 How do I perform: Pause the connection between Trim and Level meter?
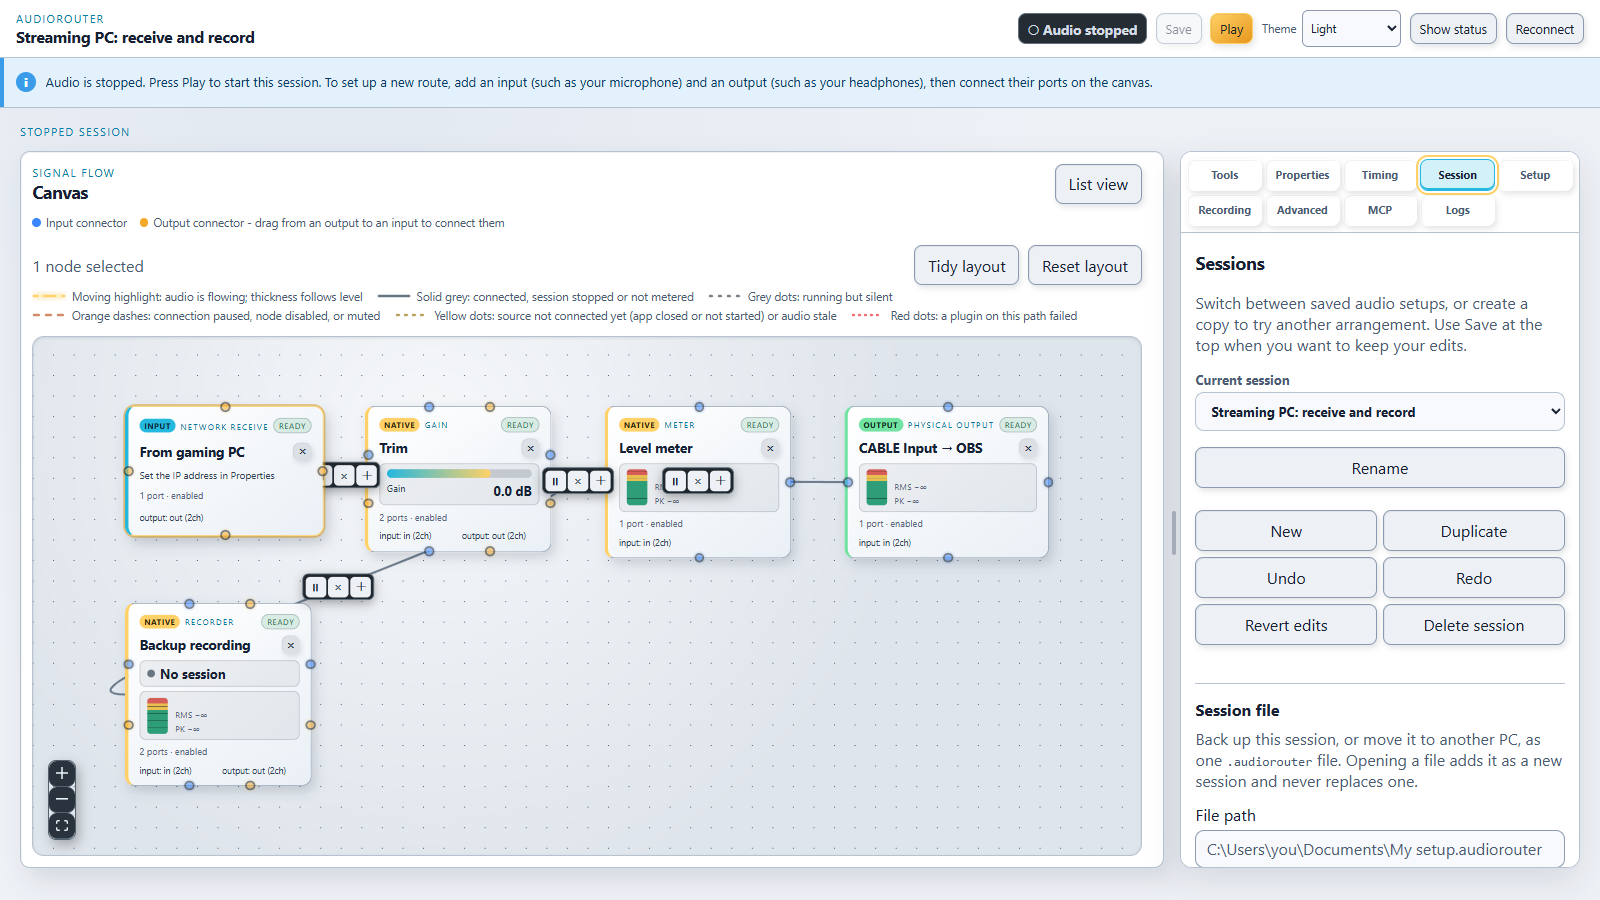click(555, 481)
